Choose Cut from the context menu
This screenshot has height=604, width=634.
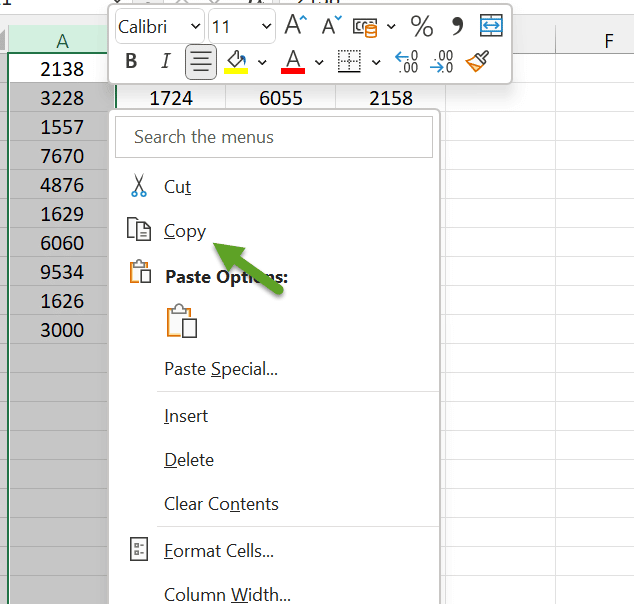[274, 187]
